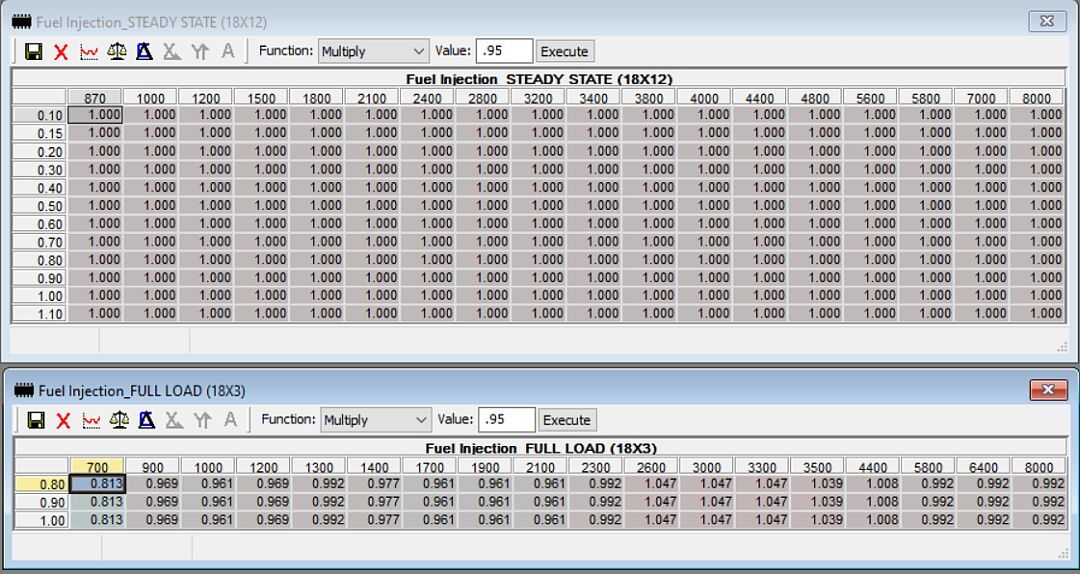Select the 870 column header in STEADY STATE
Image resolution: width=1080 pixels, height=574 pixels.
coord(95,98)
